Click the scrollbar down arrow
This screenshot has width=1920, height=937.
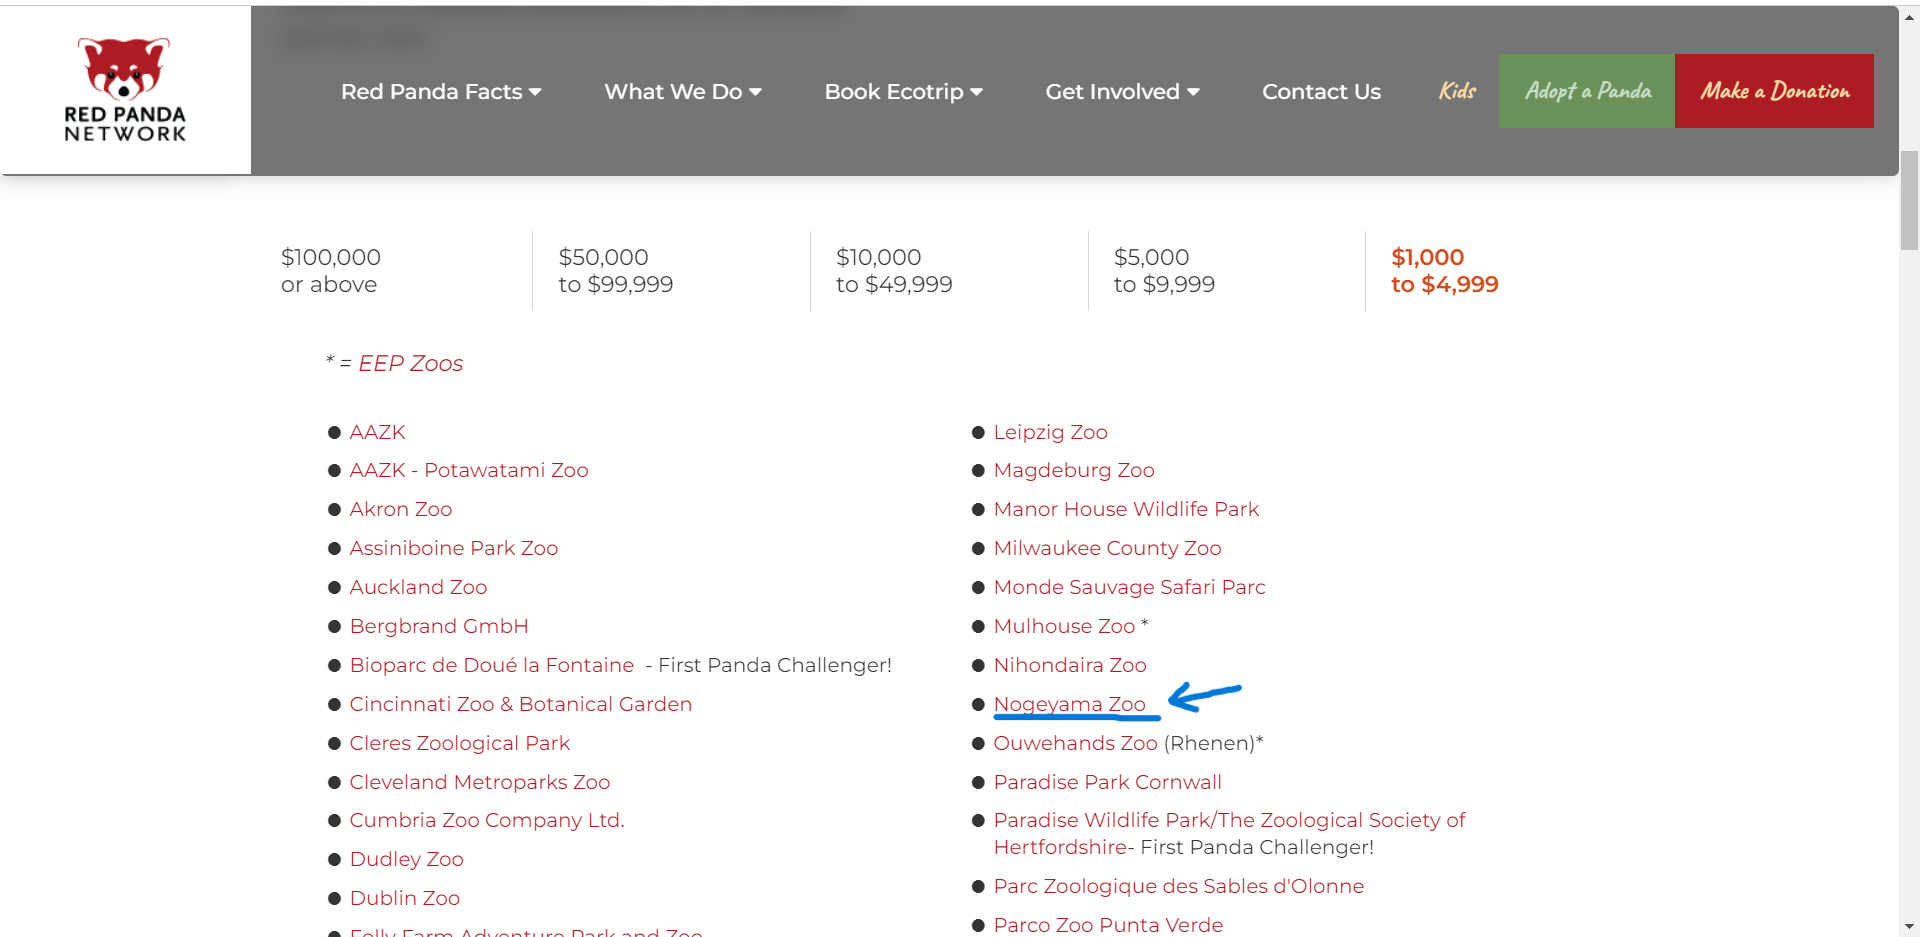click(x=1909, y=927)
